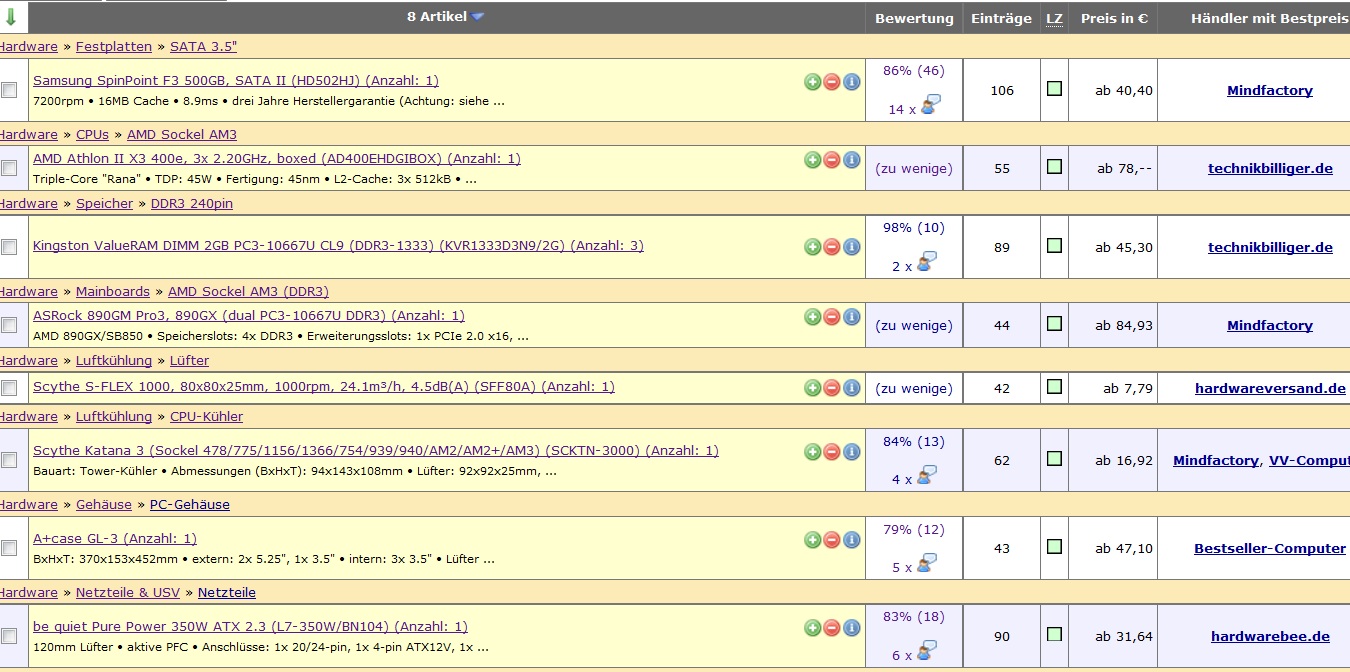This screenshot has width=1350, height=672.
Task: Open info icon for Kingston ValueRAM
Action: [x=851, y=247]
